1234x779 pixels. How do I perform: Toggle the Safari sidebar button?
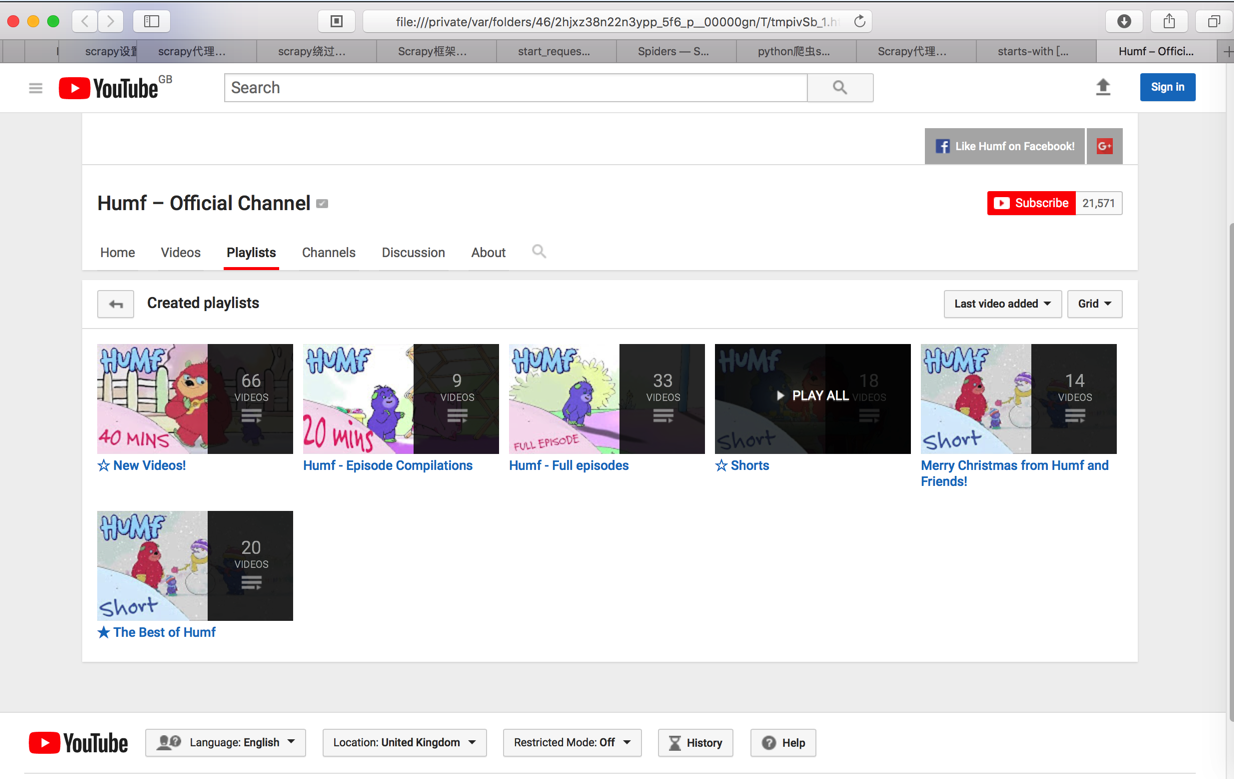pos(152,21)
